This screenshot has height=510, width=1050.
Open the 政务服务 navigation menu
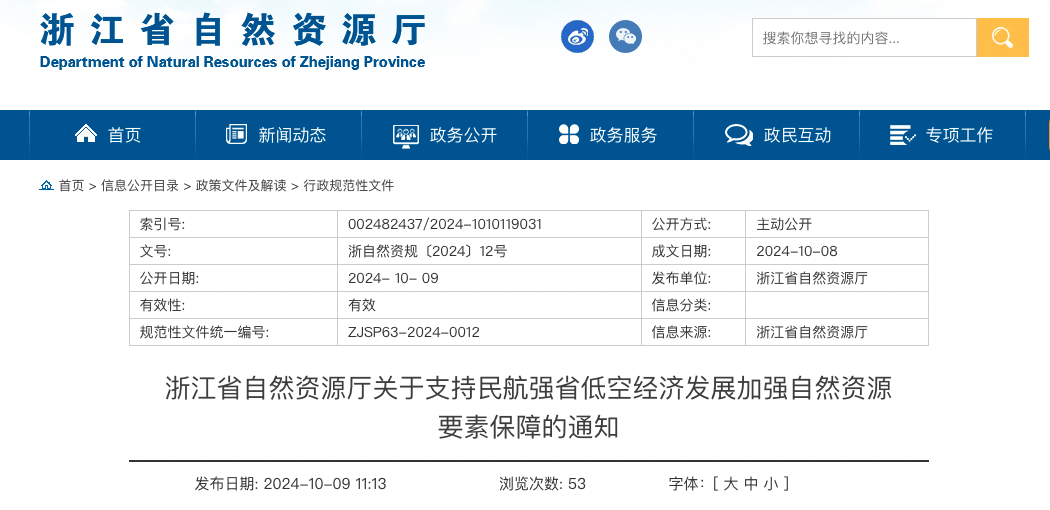pyautogui.click(x=623, y=135)
